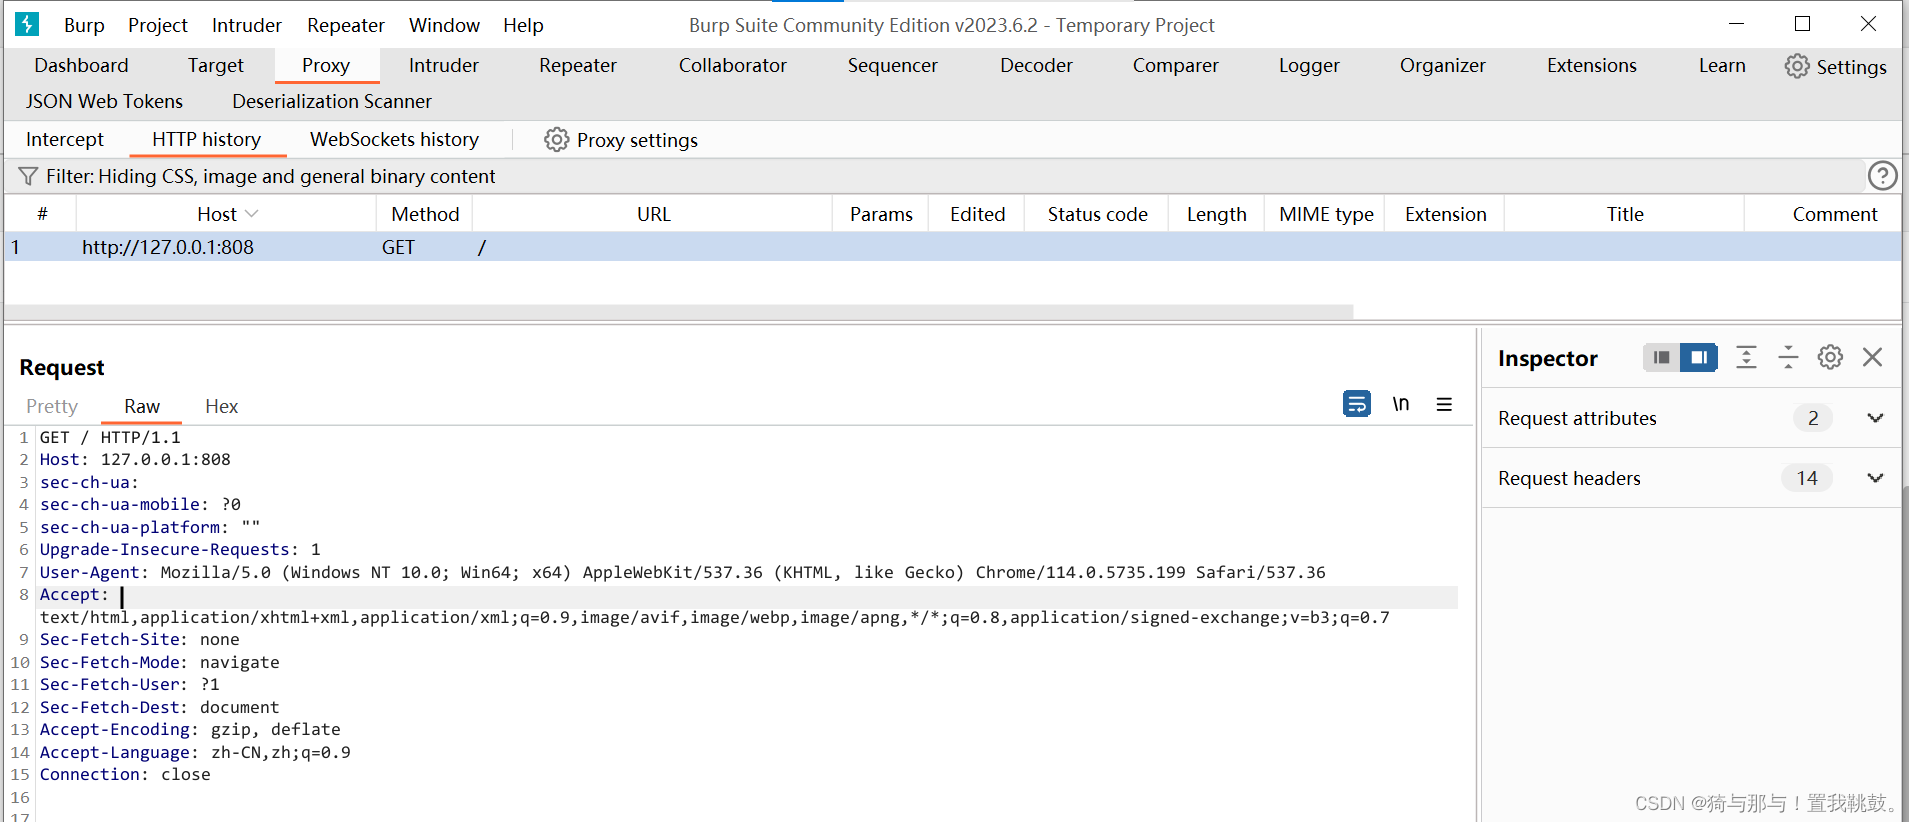Sort by # column header

click(x=42, y=214)
